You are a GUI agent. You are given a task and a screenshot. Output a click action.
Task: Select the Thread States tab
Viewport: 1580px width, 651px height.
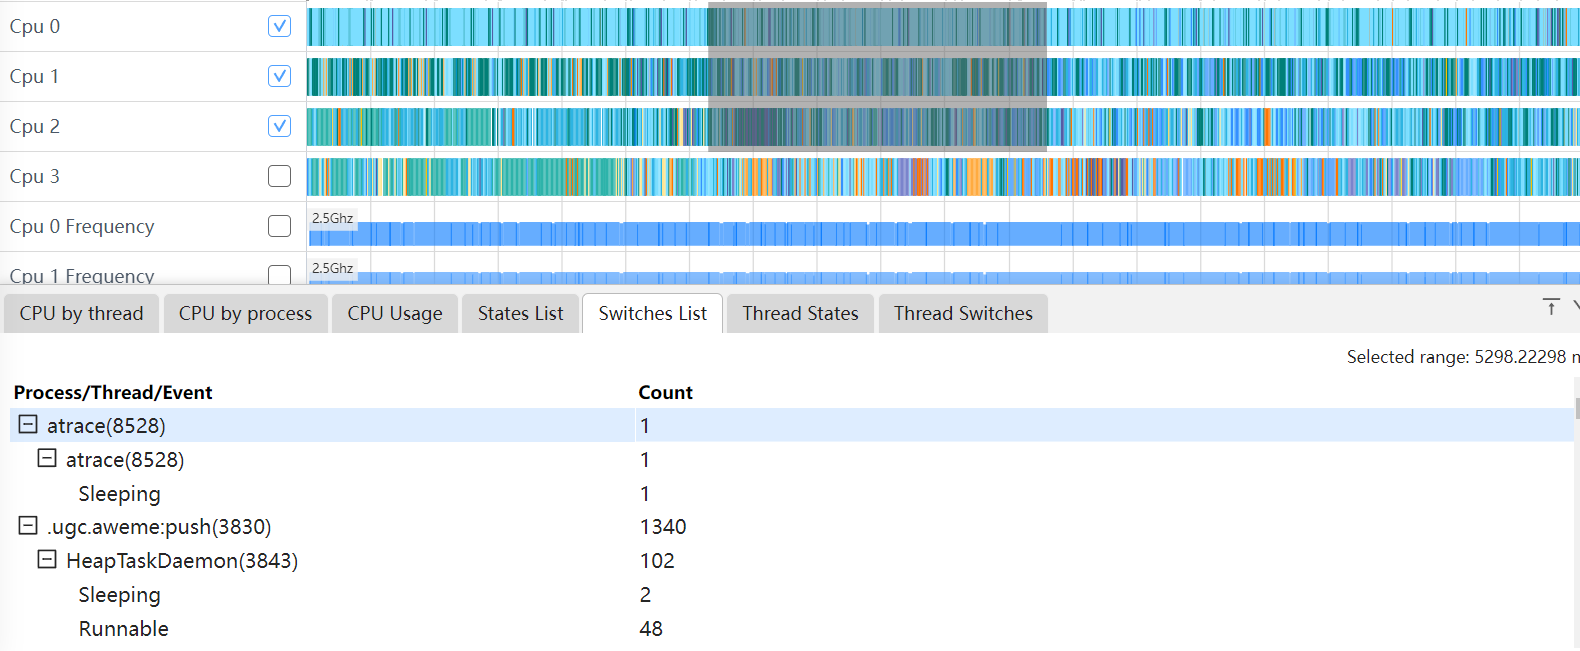click(800, 314)
